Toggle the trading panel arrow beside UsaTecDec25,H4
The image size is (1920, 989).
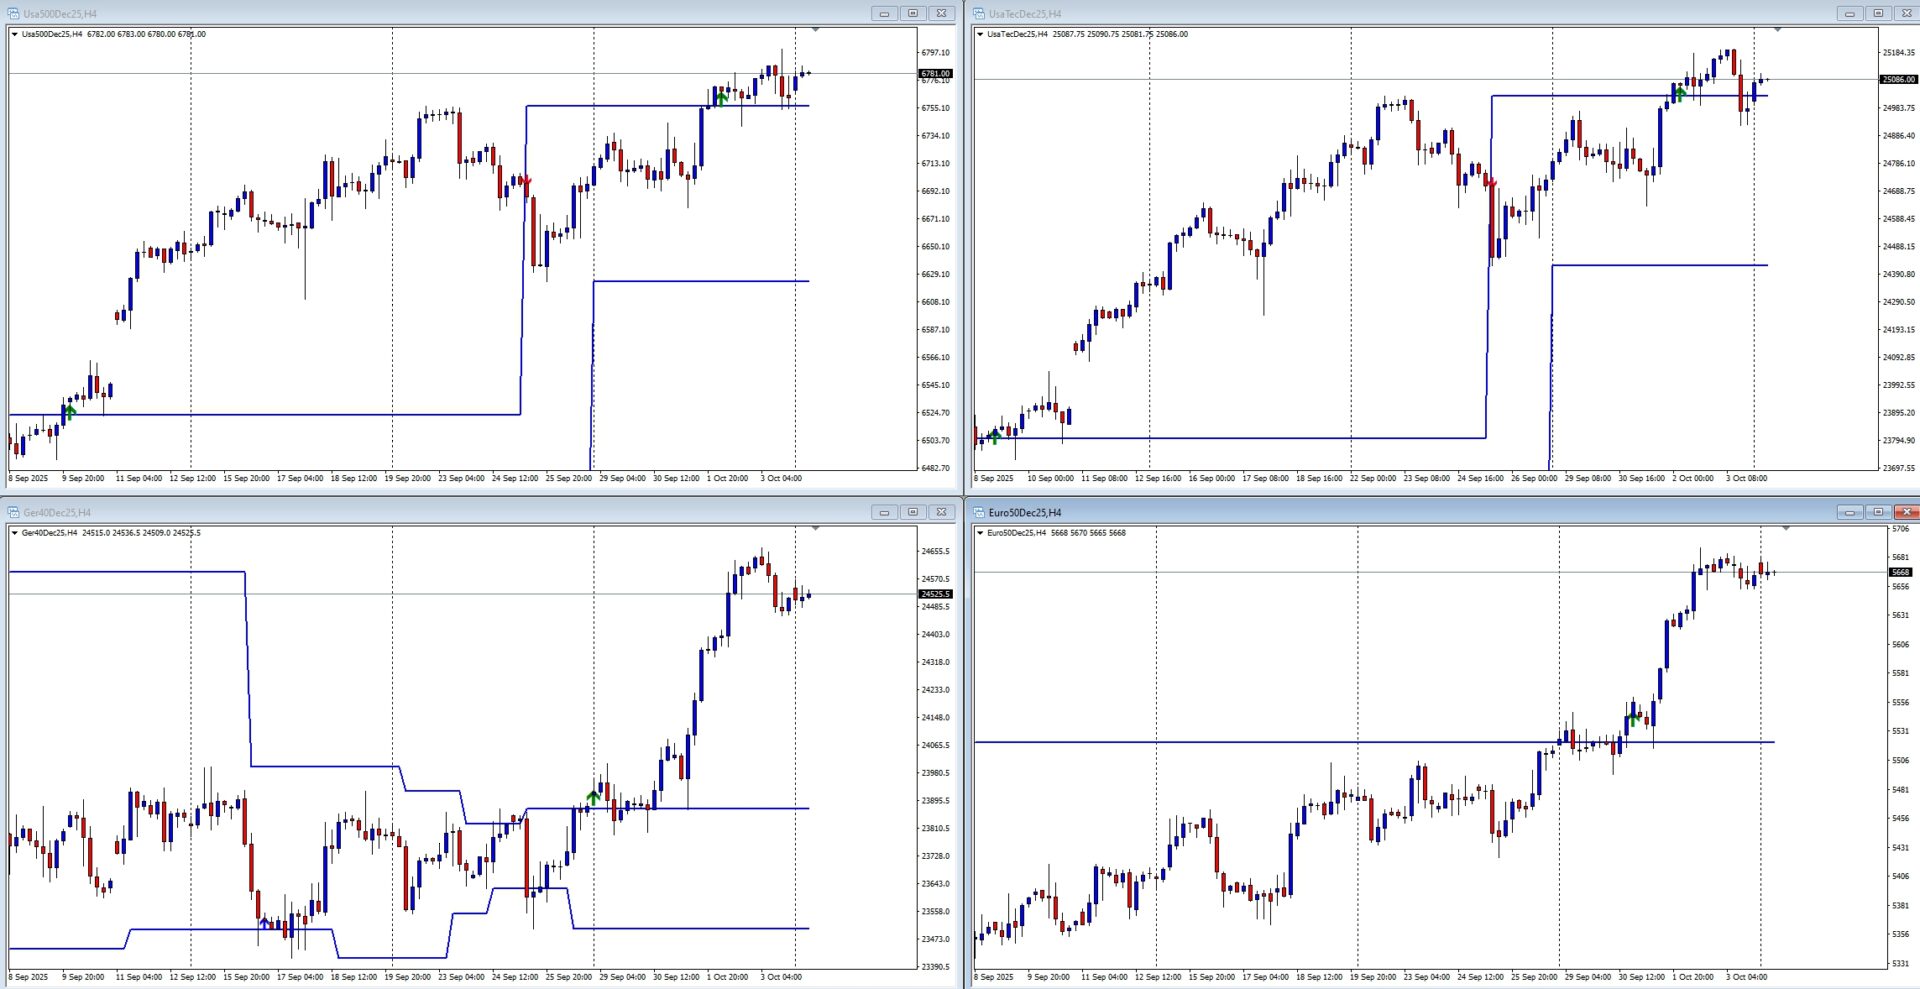[980, 34]
